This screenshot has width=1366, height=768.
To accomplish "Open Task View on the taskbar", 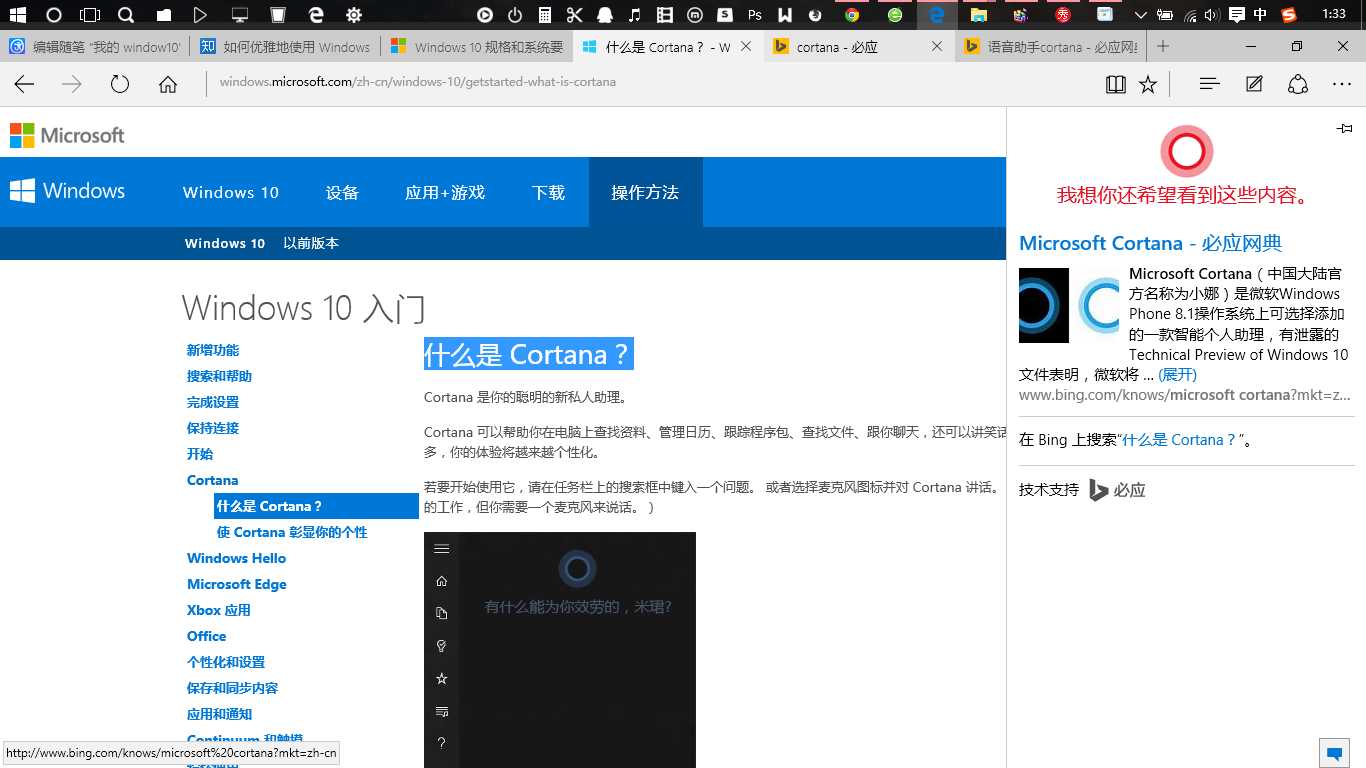I will [x=90, y=15].
